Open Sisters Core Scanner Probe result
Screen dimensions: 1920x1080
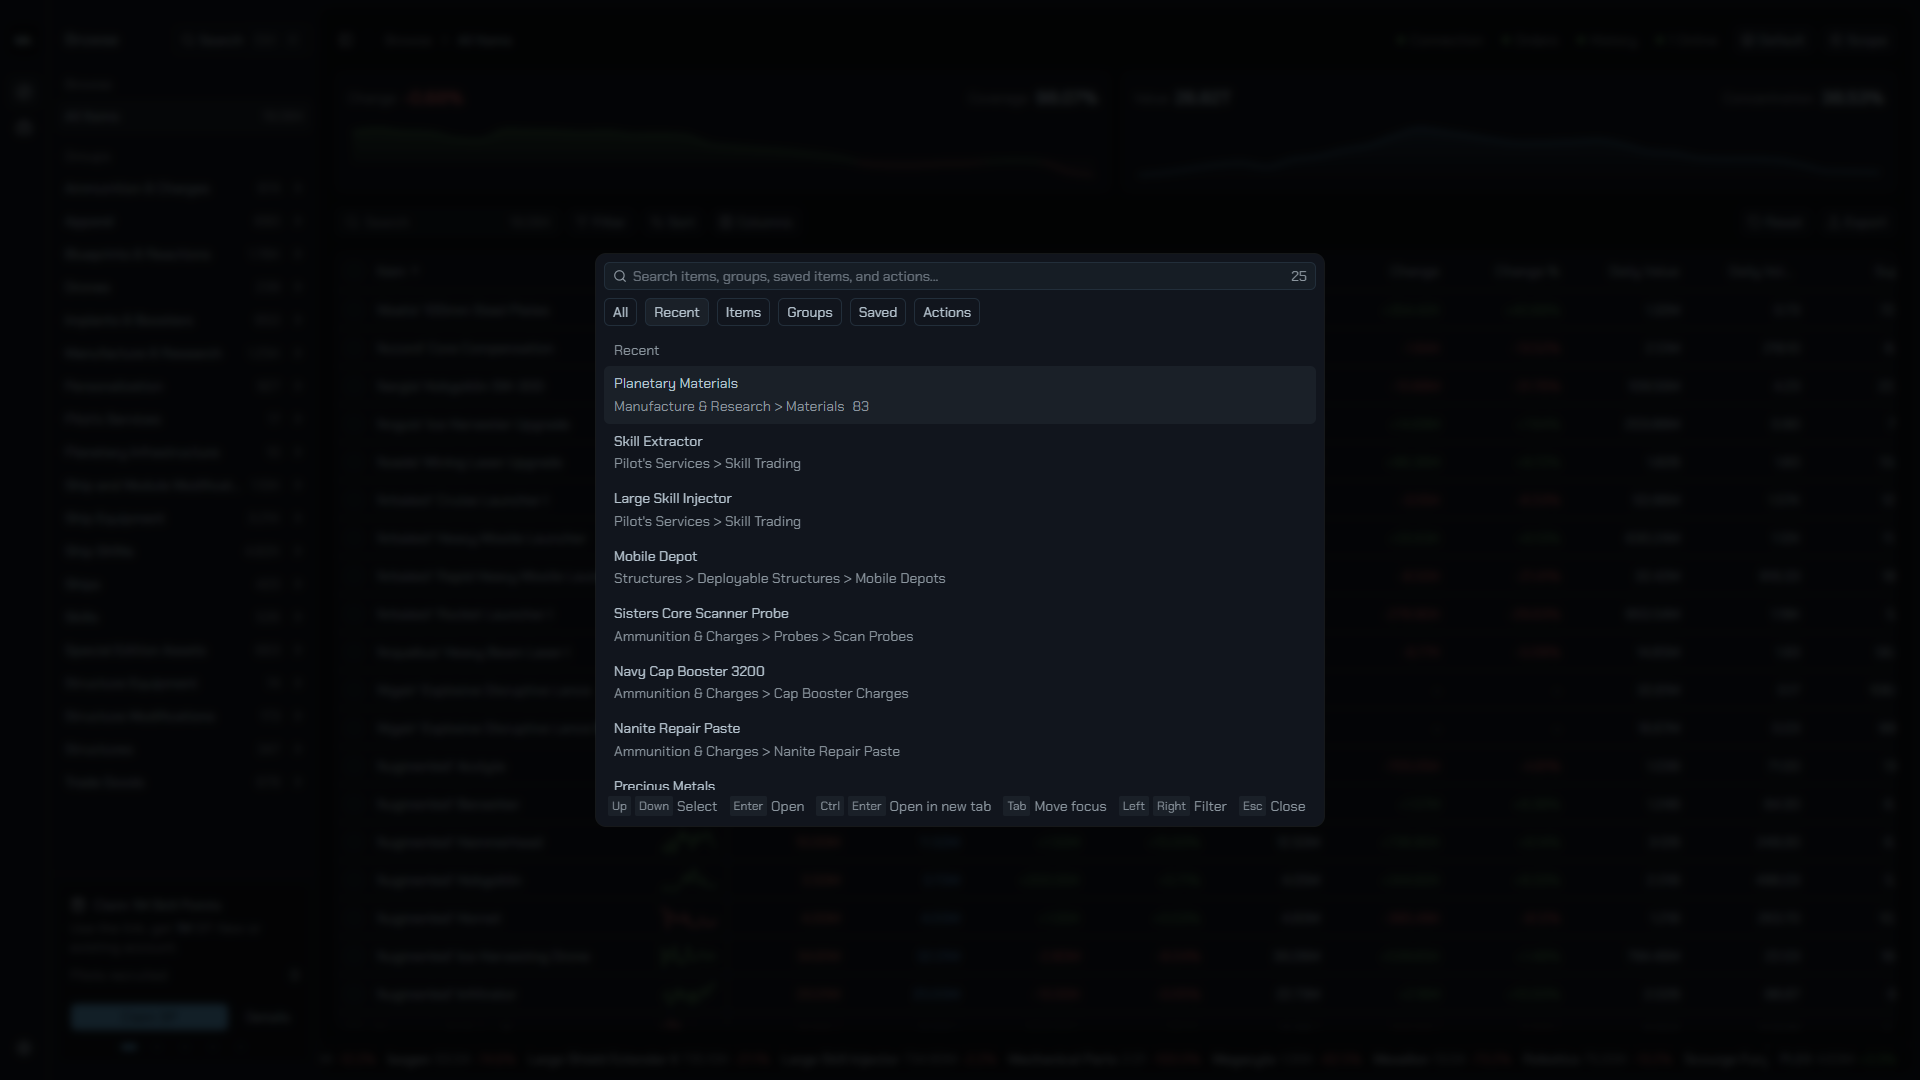point(960,625)
